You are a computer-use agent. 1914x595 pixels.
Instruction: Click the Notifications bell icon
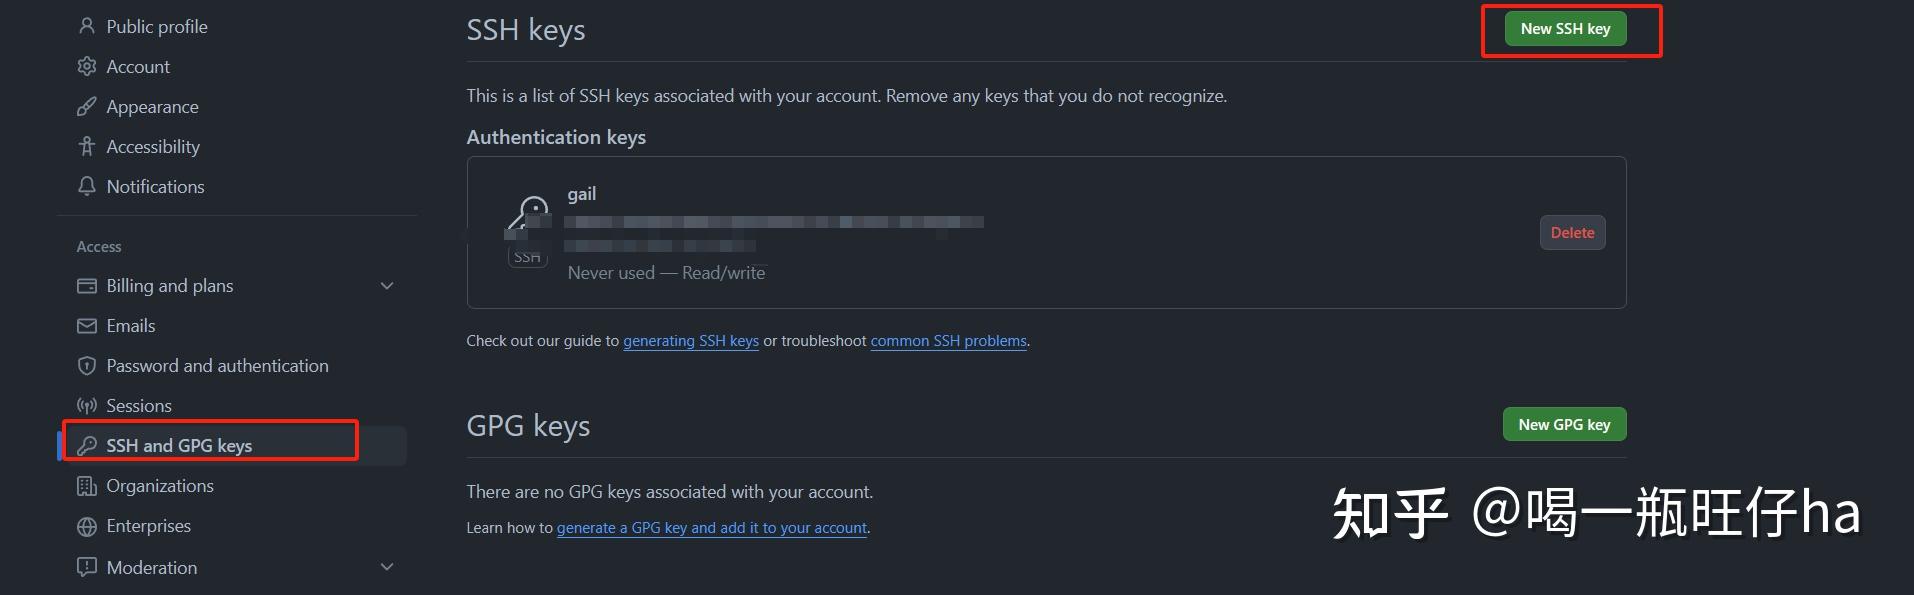87,186
